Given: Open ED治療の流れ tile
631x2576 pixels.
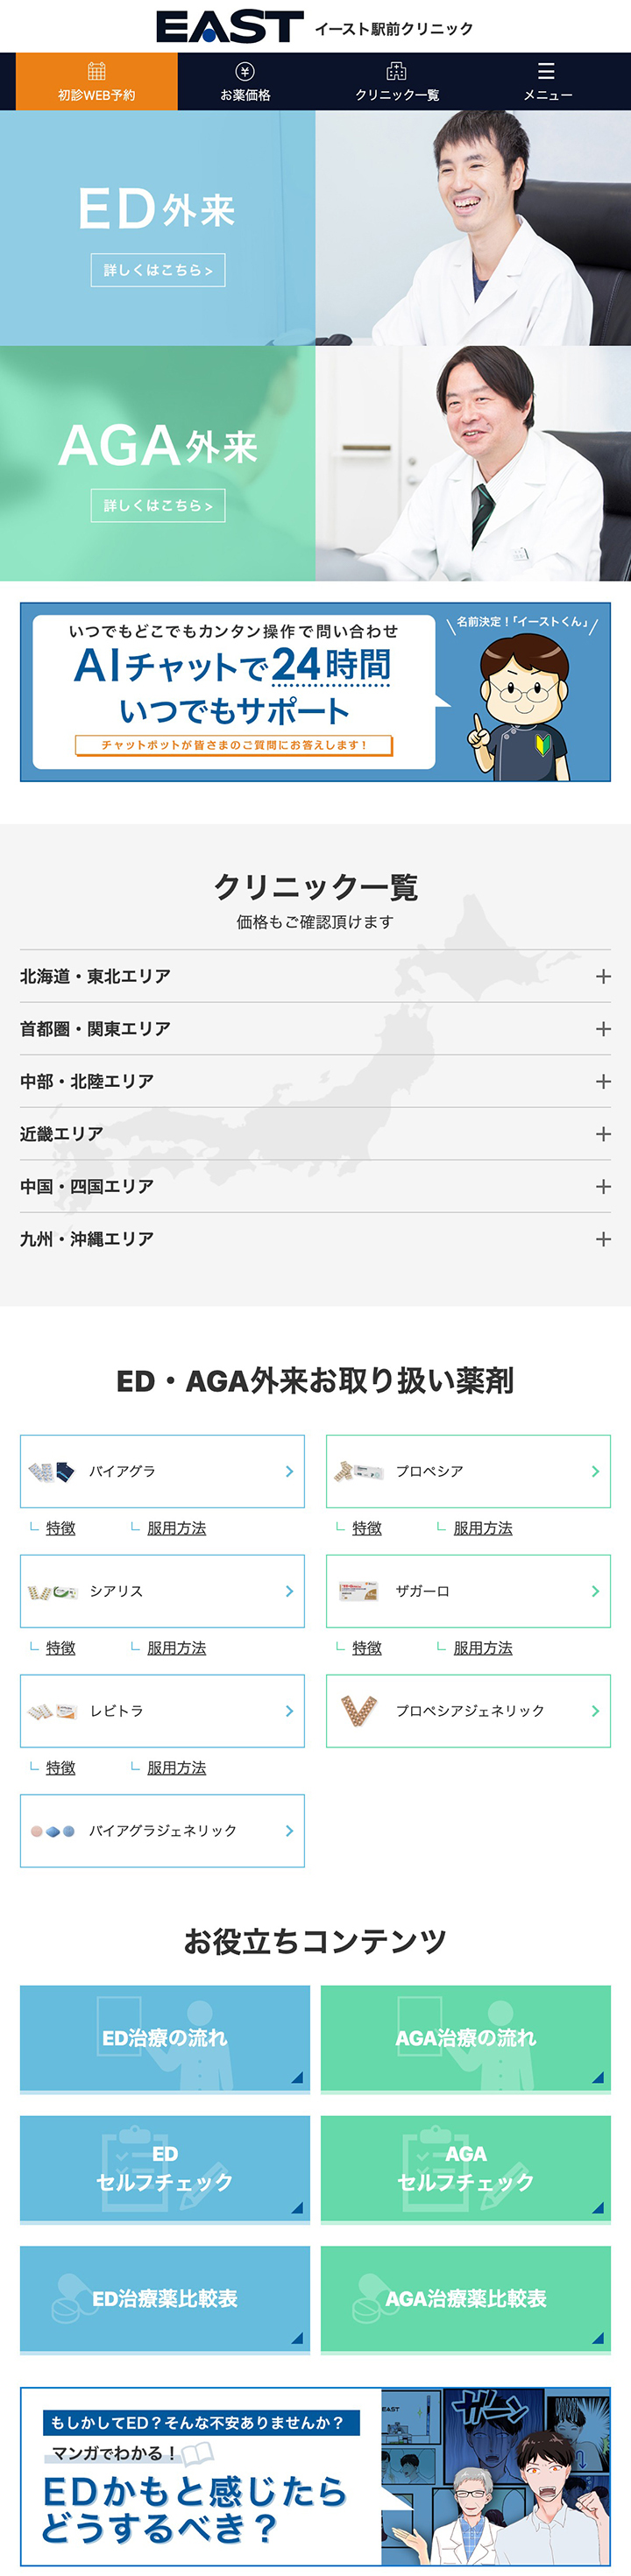Looking at the screenshot, I should coord(165,2039).
